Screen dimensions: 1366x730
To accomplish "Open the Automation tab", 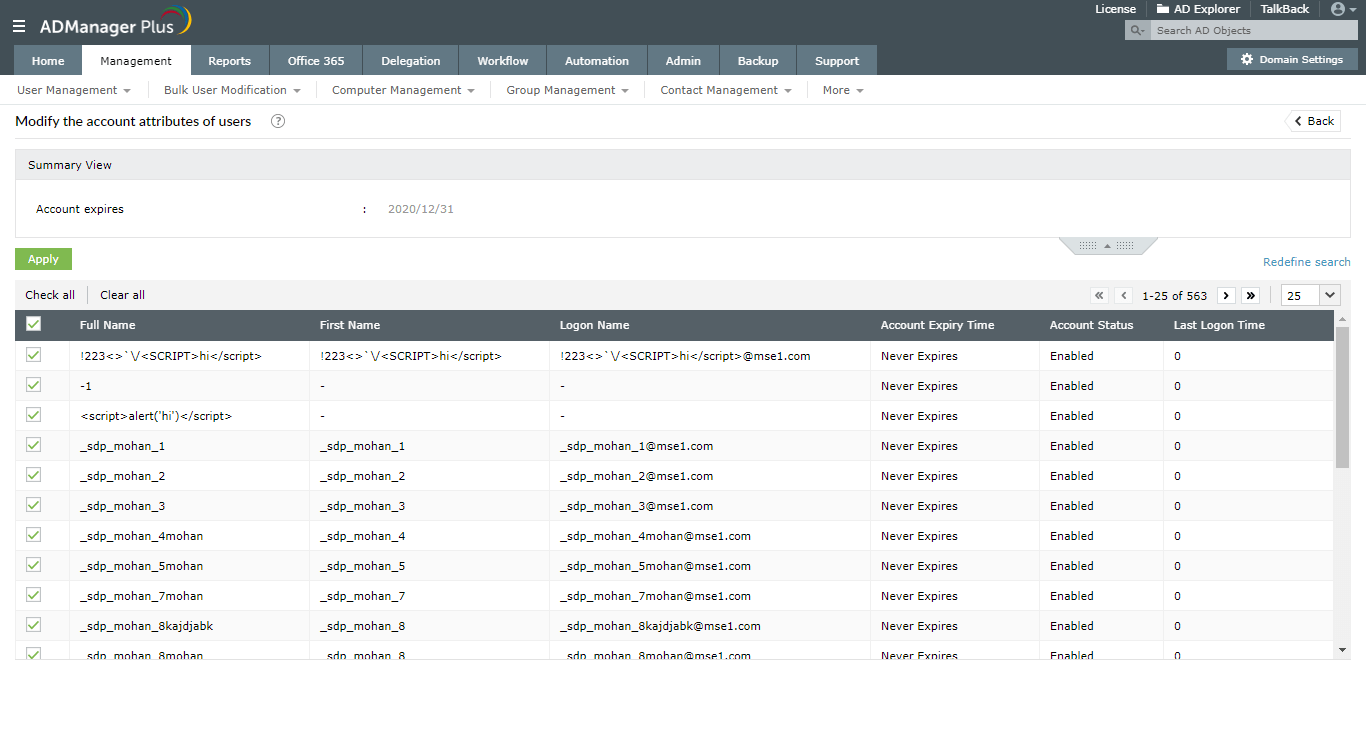I will pos(596,60).
